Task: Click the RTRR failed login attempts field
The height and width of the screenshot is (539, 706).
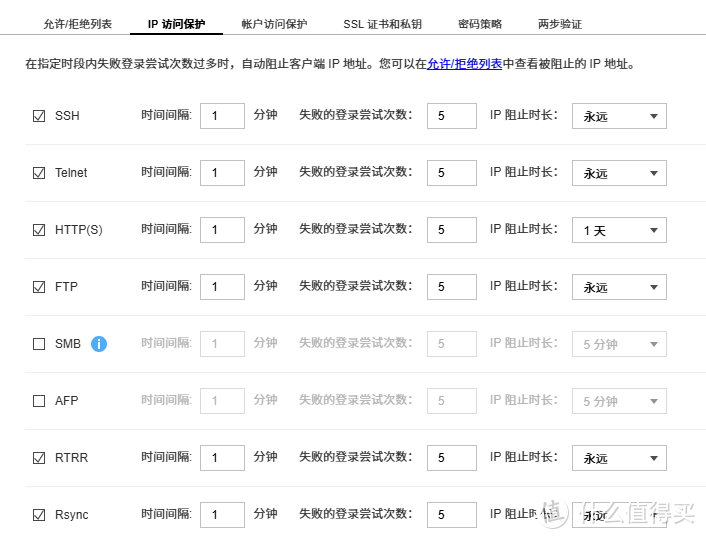Action: point(452,458)
